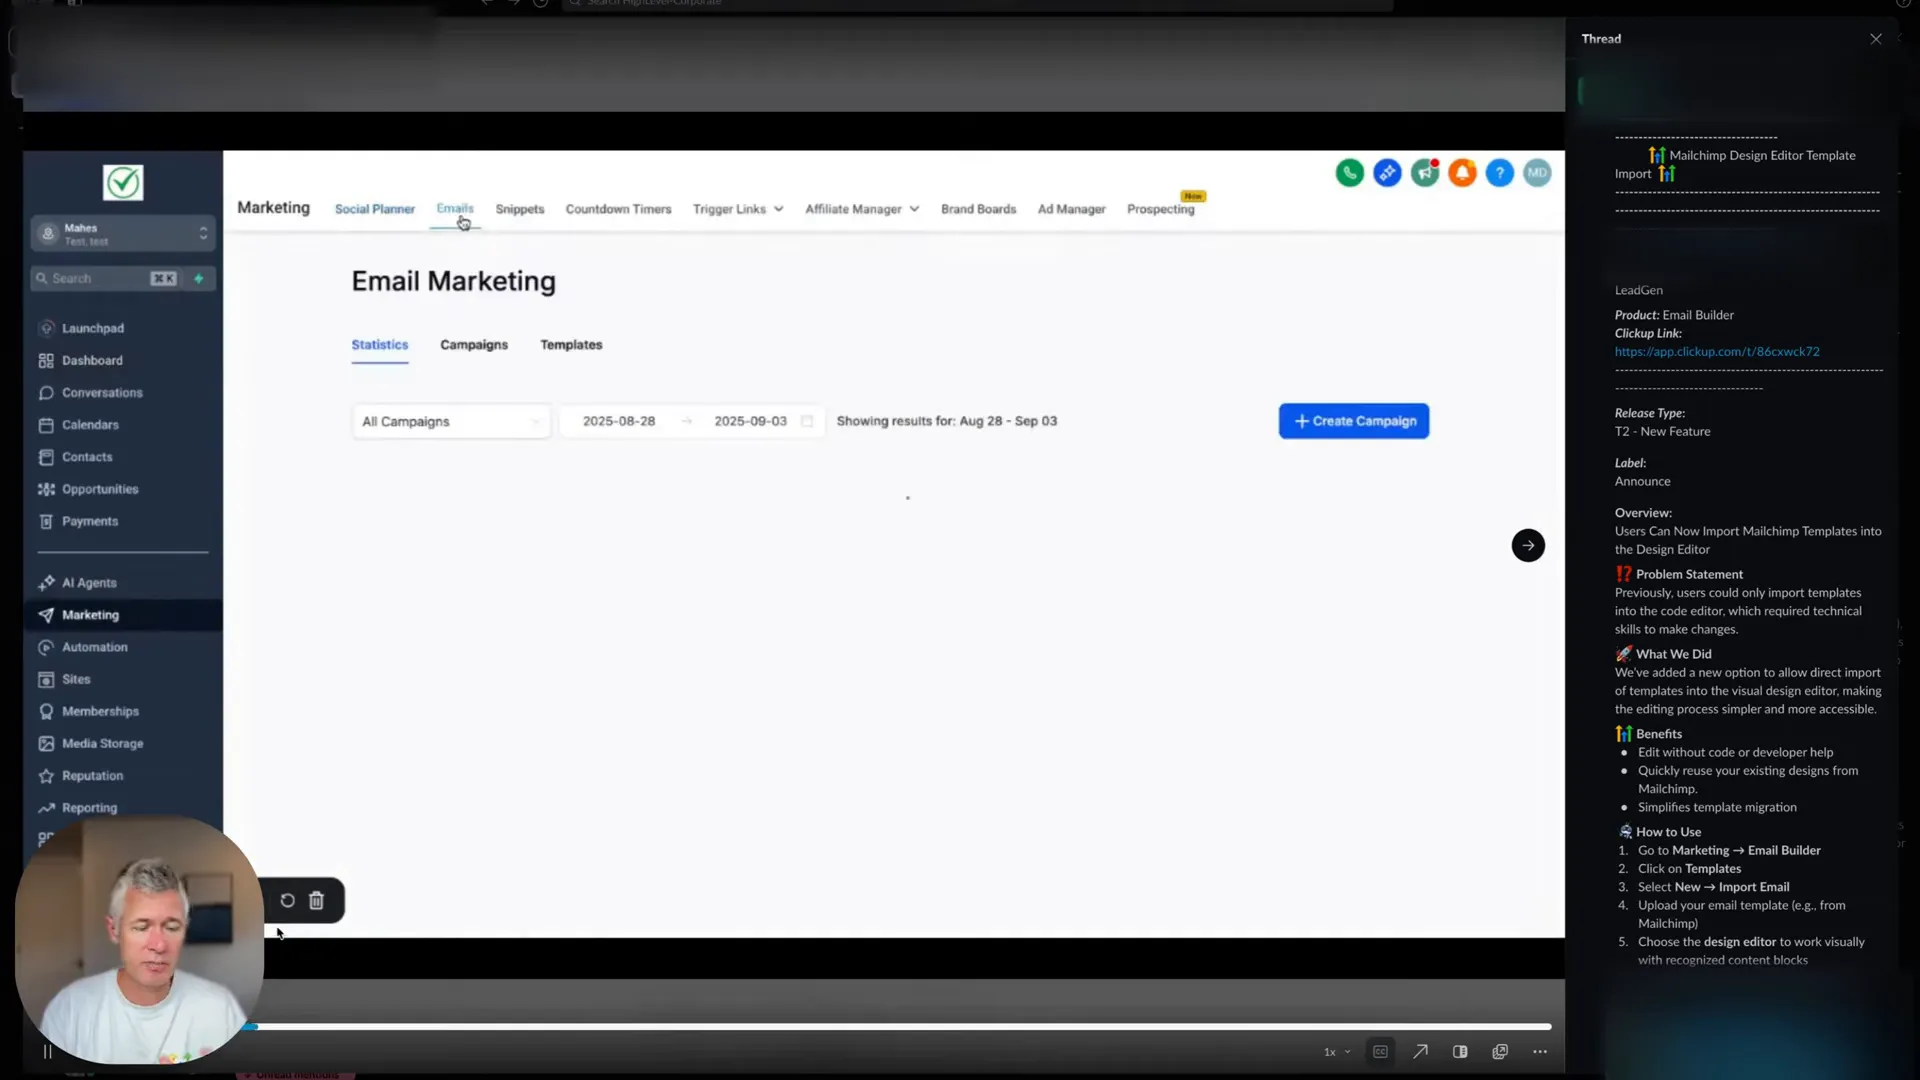
Task: Switch to the Templates sub-tab
Action: coord(571,344)
